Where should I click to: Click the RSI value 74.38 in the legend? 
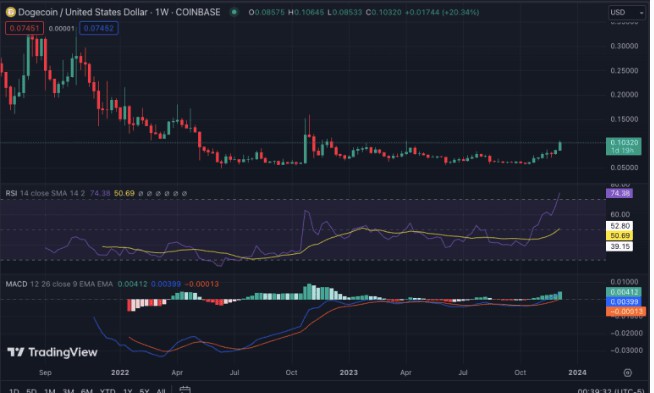point(100,194)
